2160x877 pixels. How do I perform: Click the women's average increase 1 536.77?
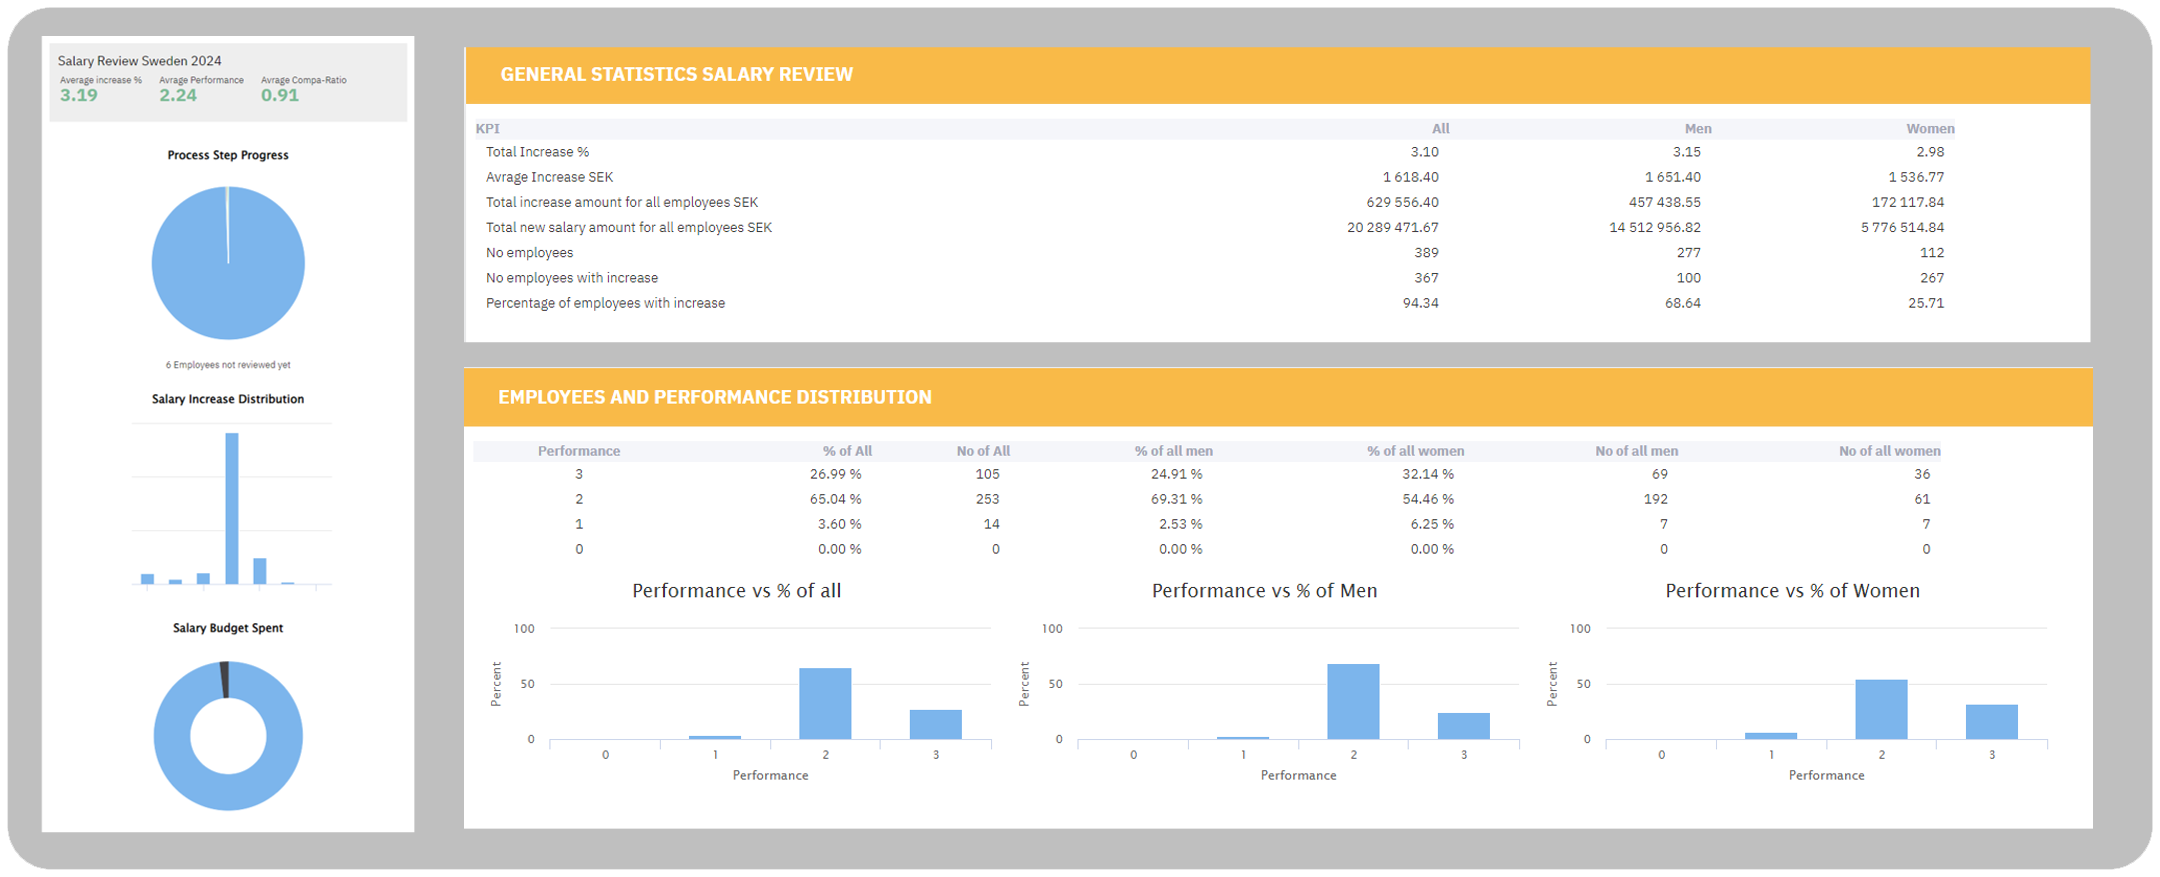1916,177
